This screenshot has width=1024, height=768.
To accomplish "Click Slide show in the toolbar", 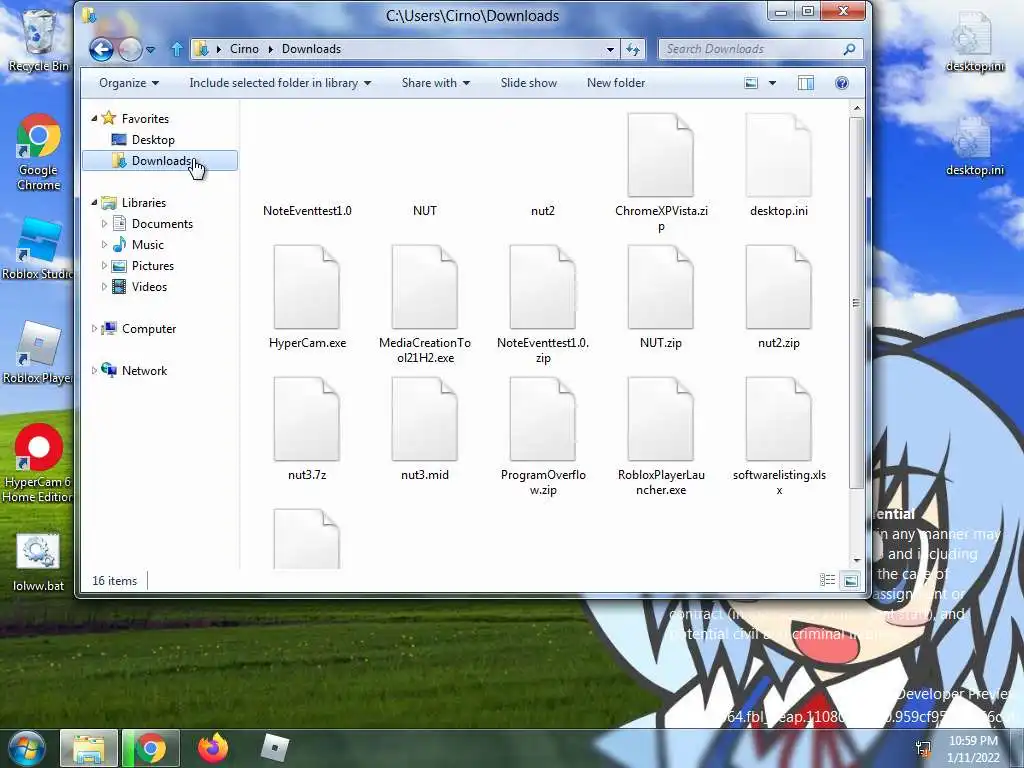I will pos(528,83).
